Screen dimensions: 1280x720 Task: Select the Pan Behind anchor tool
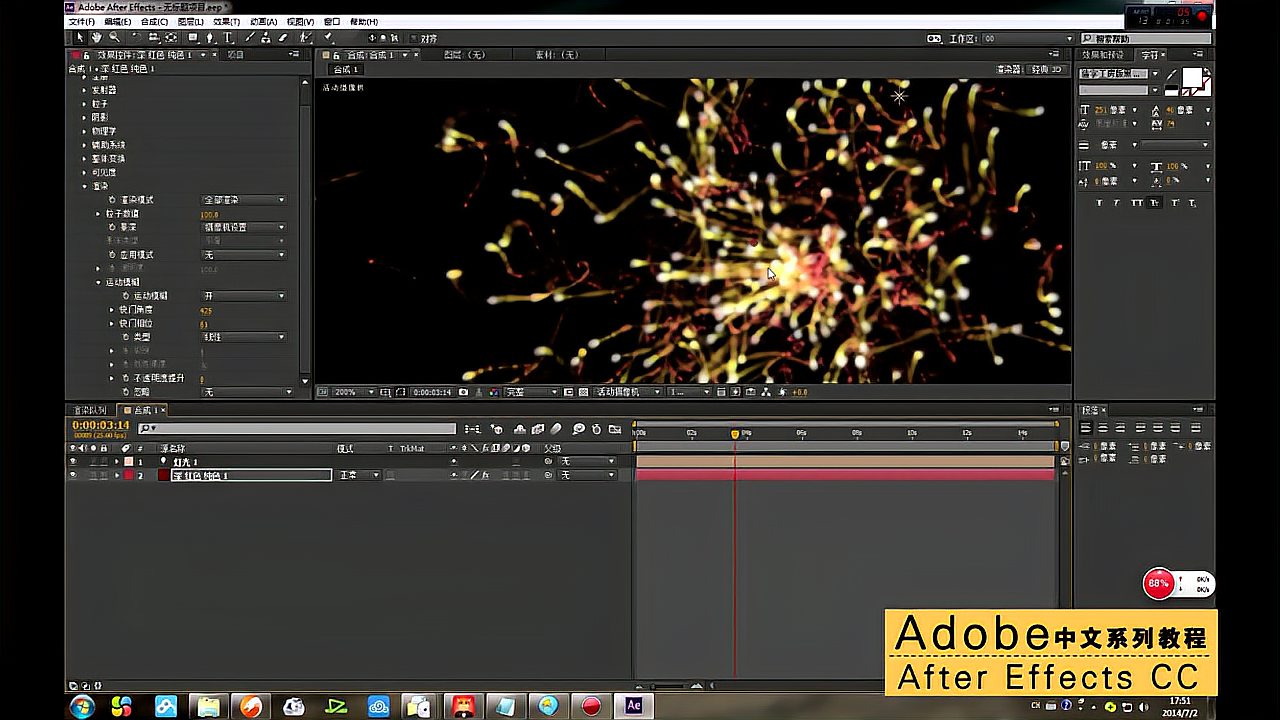tap(170, 37)
